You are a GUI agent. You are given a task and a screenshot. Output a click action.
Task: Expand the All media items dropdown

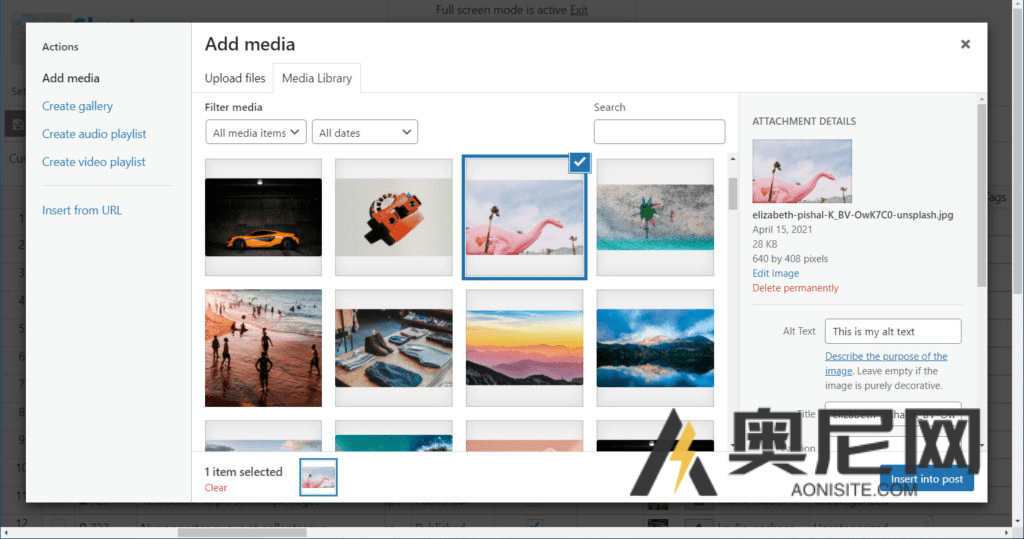[256, 132]
